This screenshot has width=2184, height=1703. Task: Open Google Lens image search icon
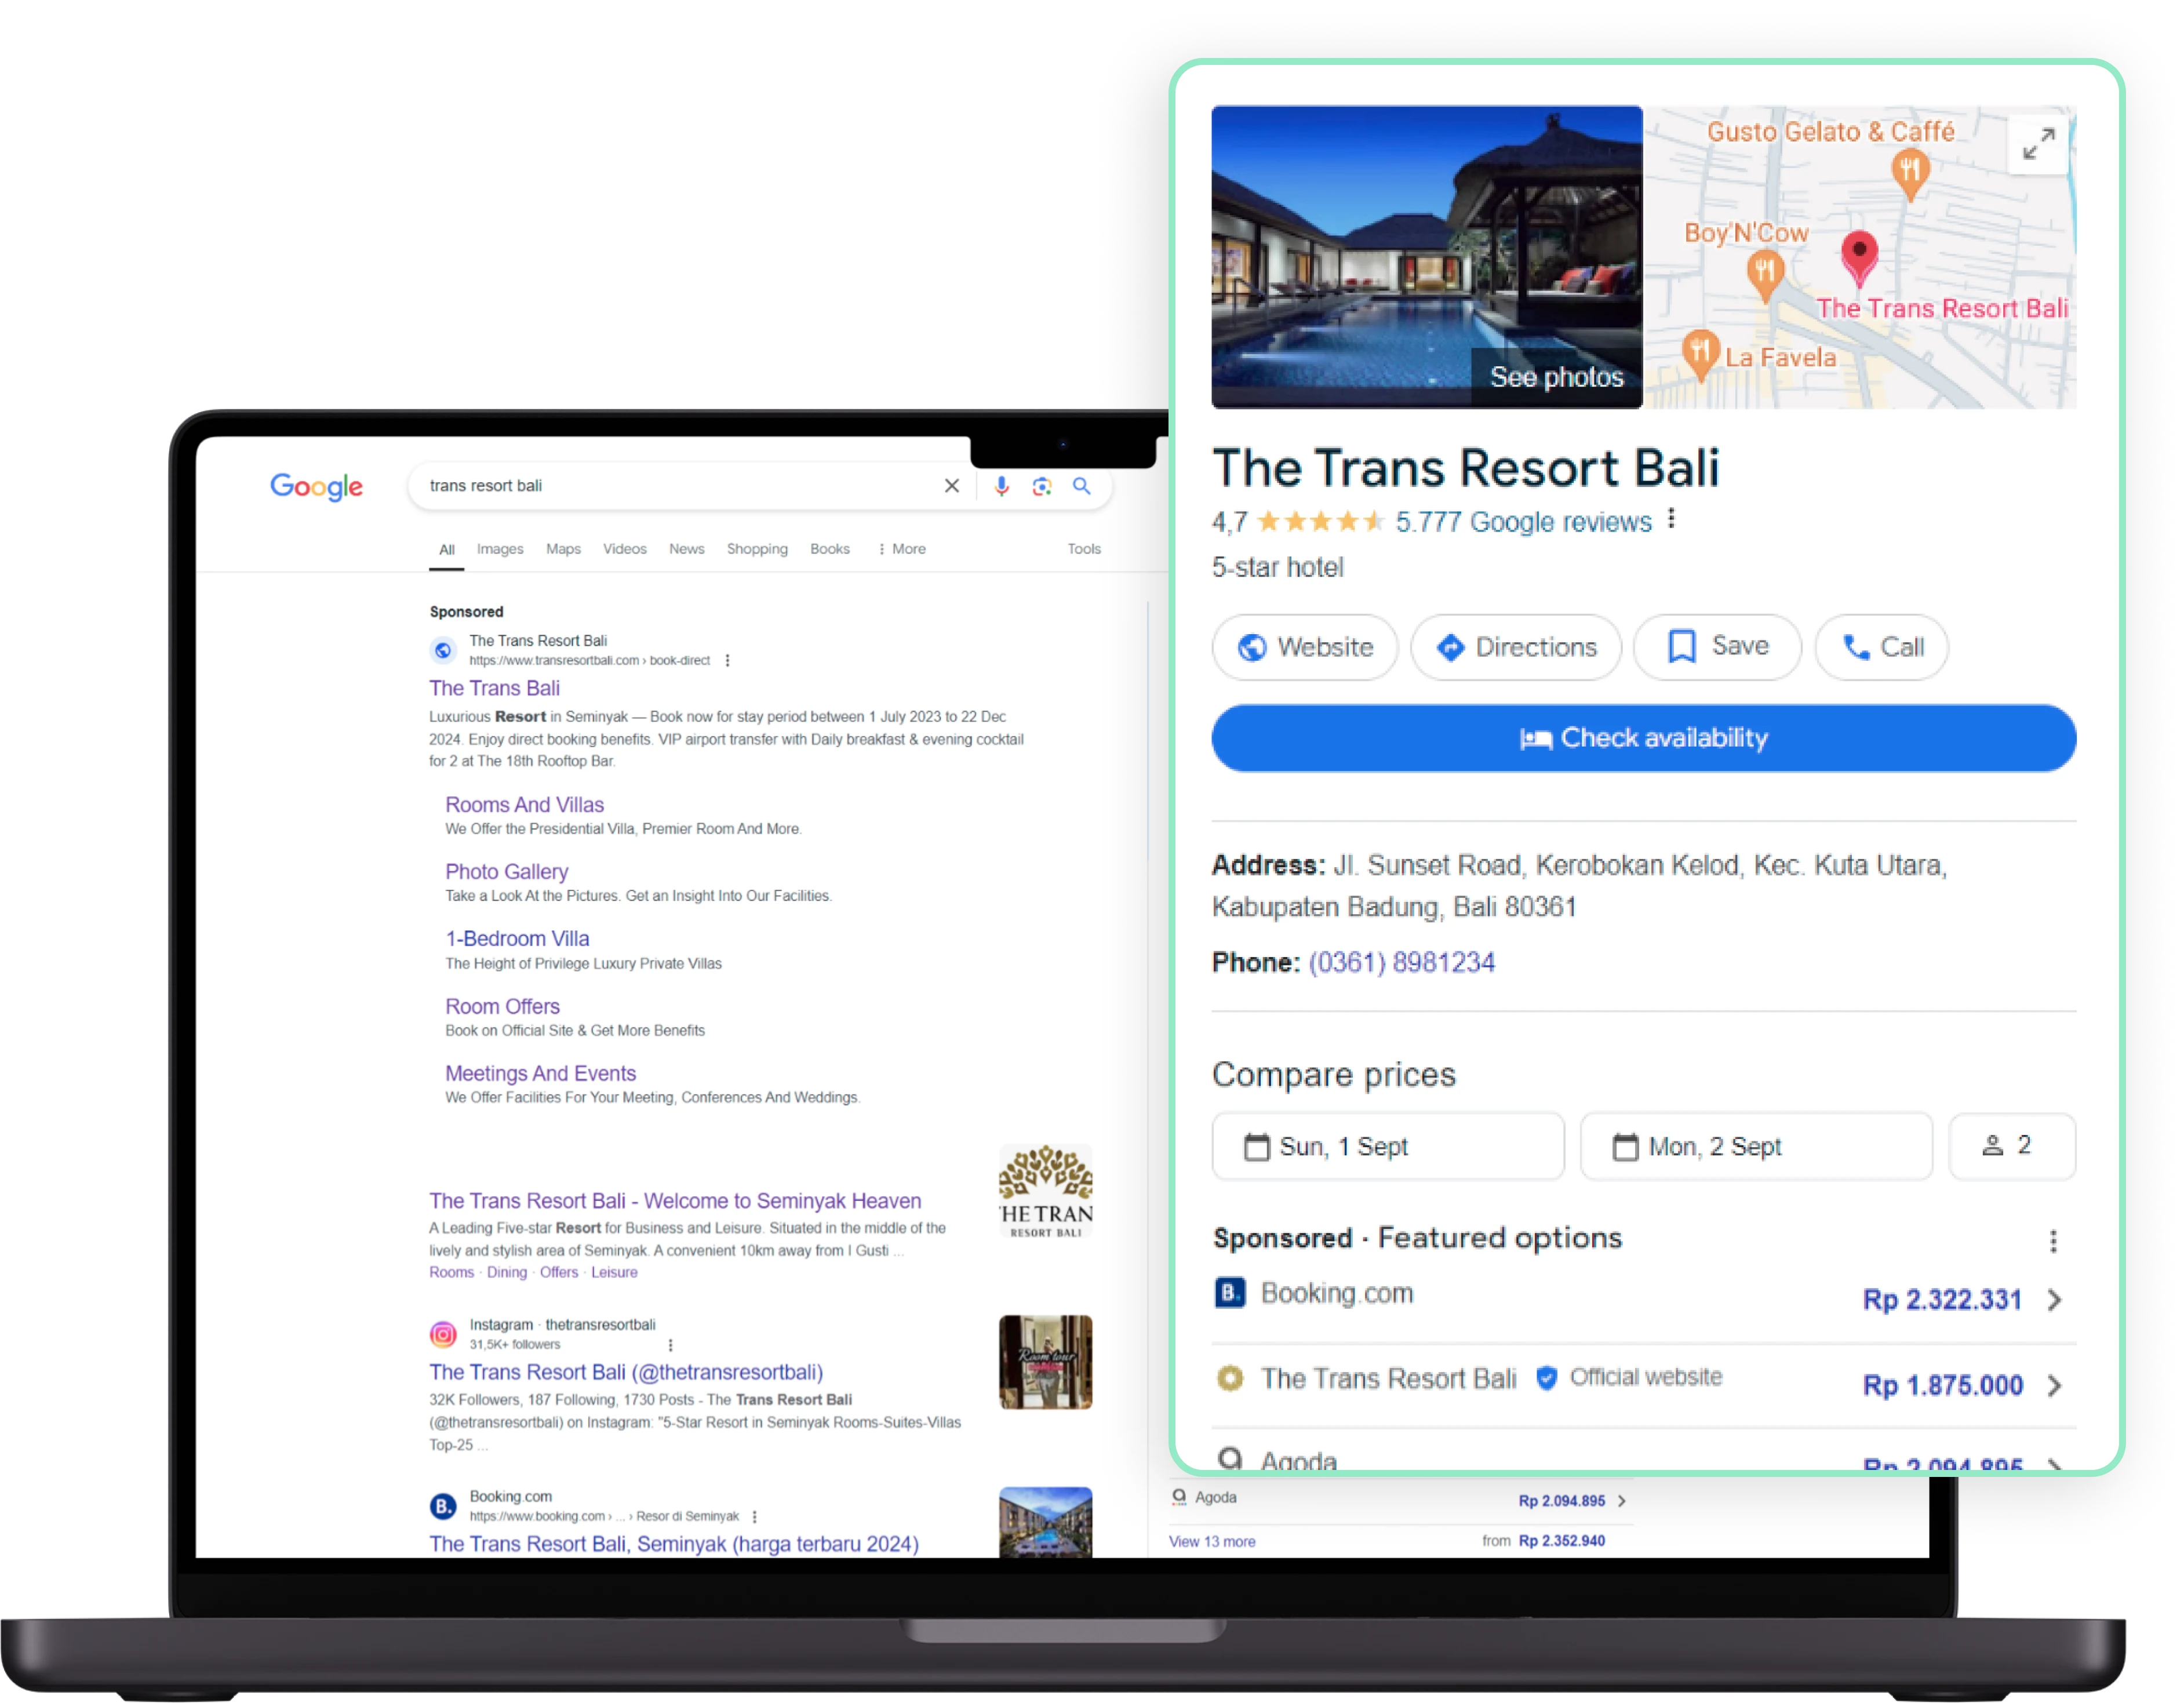click(1041, 486)
